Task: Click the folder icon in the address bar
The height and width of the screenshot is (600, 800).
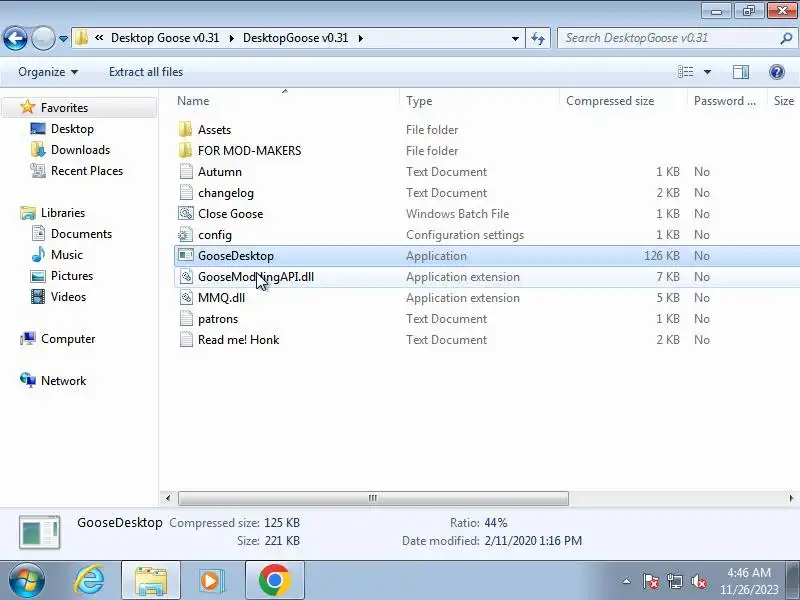Action: [x=82, y=38]
